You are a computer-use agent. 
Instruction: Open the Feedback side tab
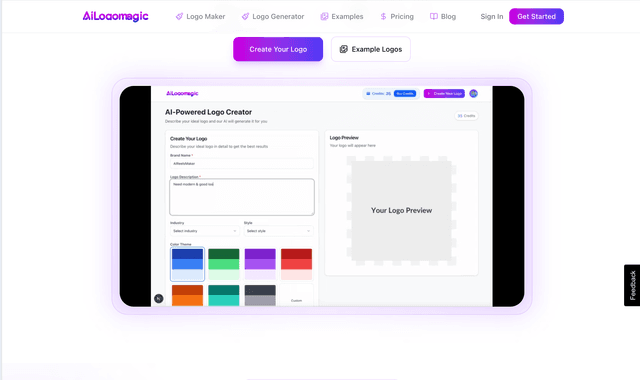[x=632, y=285]
